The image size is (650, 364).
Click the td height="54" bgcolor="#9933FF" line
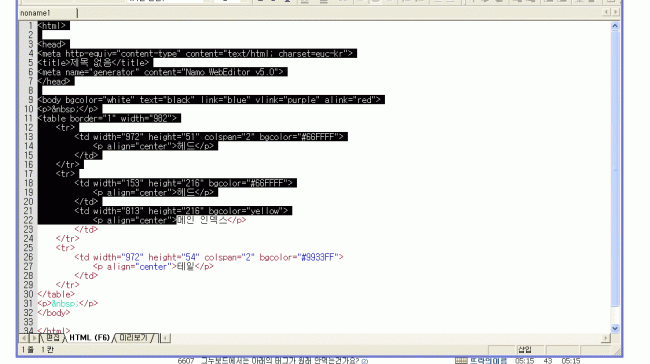[209, 257]
